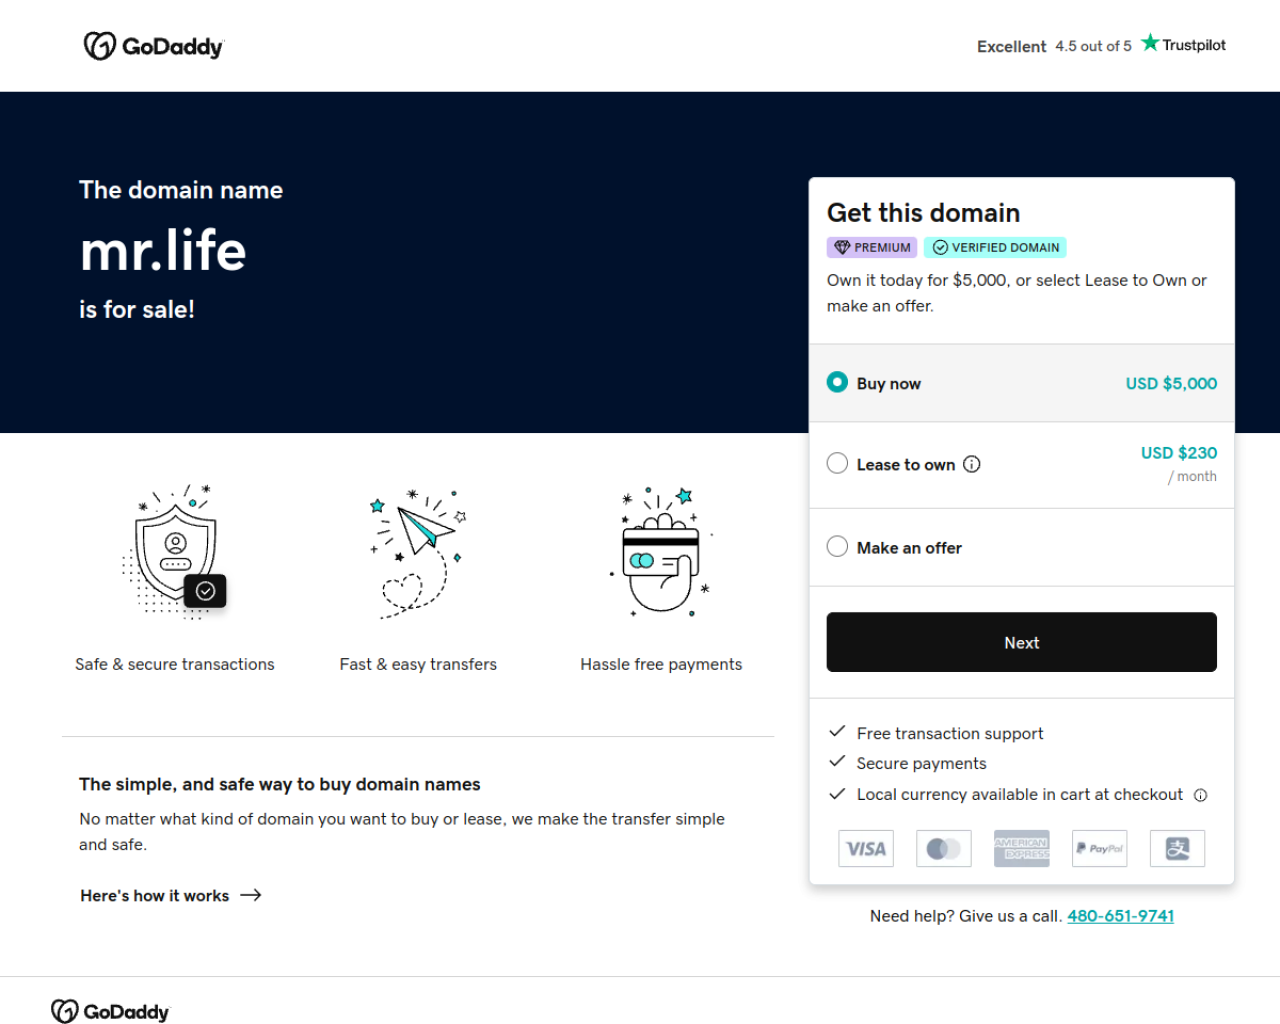Screen dimensions: 1280x1024
Task: Click the GoDaddy logo in header
Action: (x=153, y=46)
